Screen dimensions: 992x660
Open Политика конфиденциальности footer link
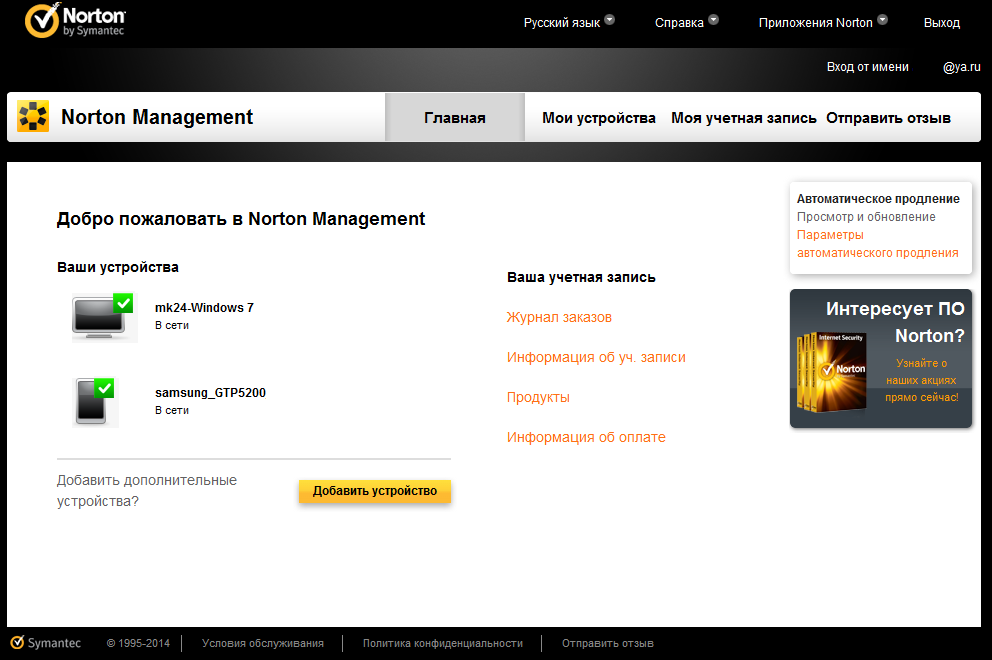[443, 643]
